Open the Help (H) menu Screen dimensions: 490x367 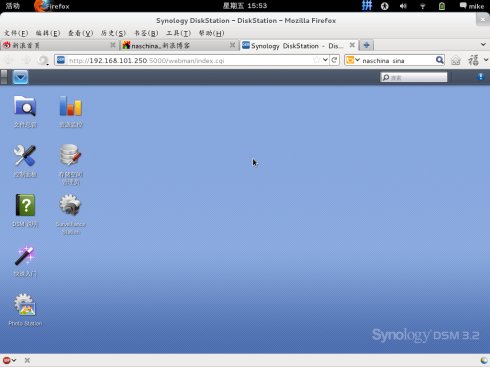[x=212, y=33]
